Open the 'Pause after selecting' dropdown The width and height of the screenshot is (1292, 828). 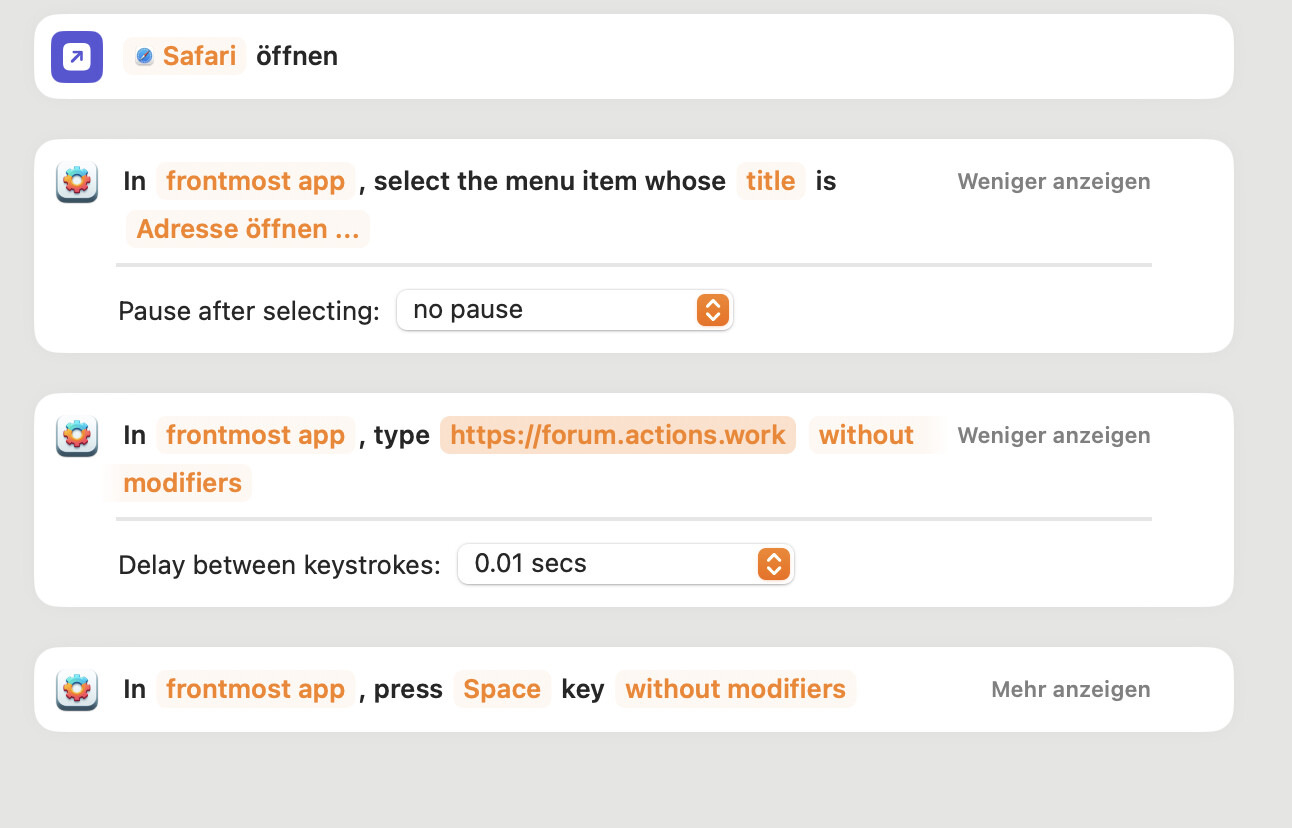(x=565, y=310)
